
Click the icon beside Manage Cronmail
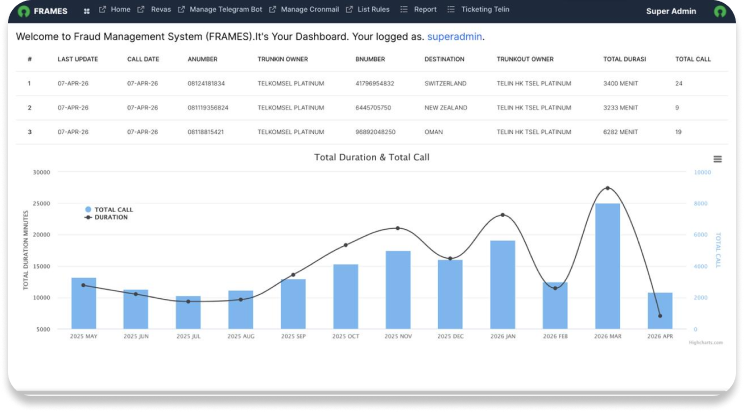273,9
